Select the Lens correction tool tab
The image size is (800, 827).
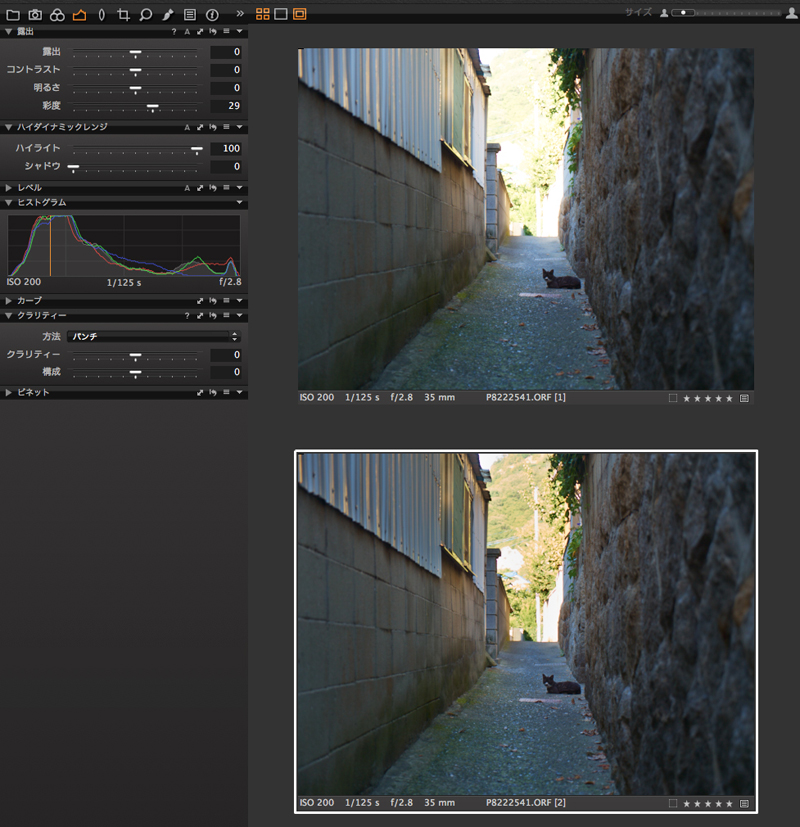(x=101, y=15)
